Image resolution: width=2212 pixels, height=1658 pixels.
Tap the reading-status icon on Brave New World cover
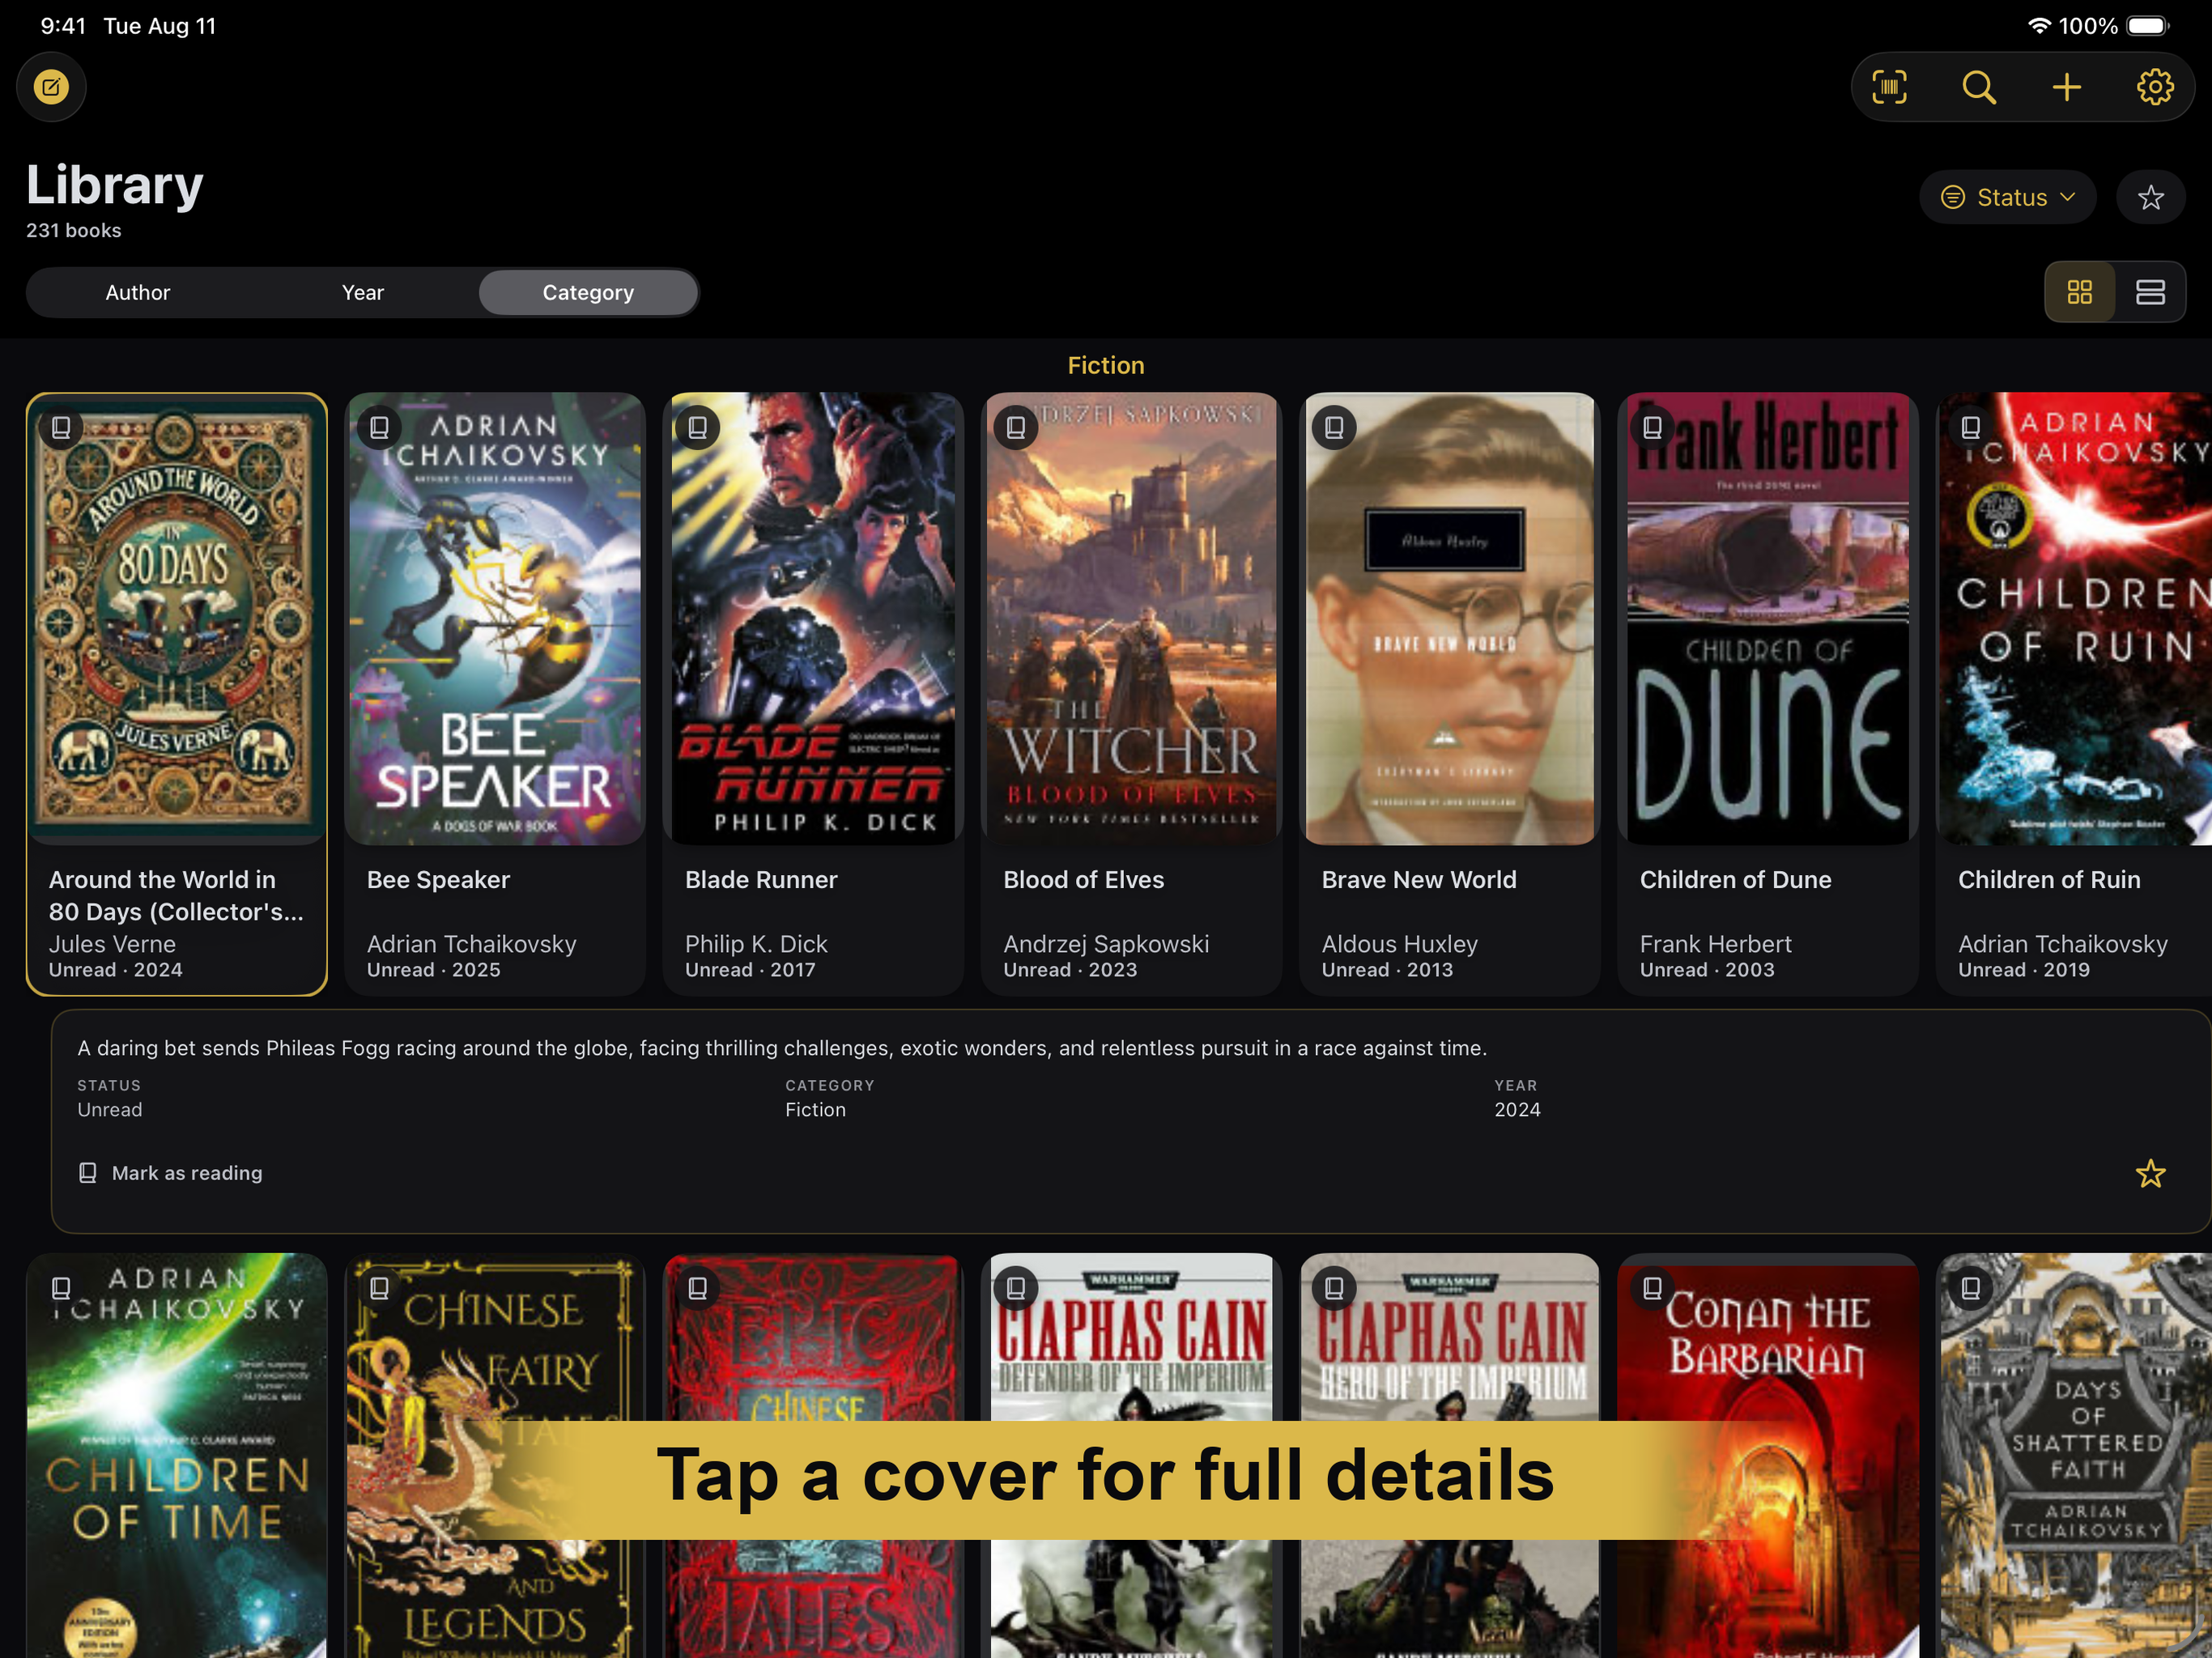click(x=1334, y=427)
